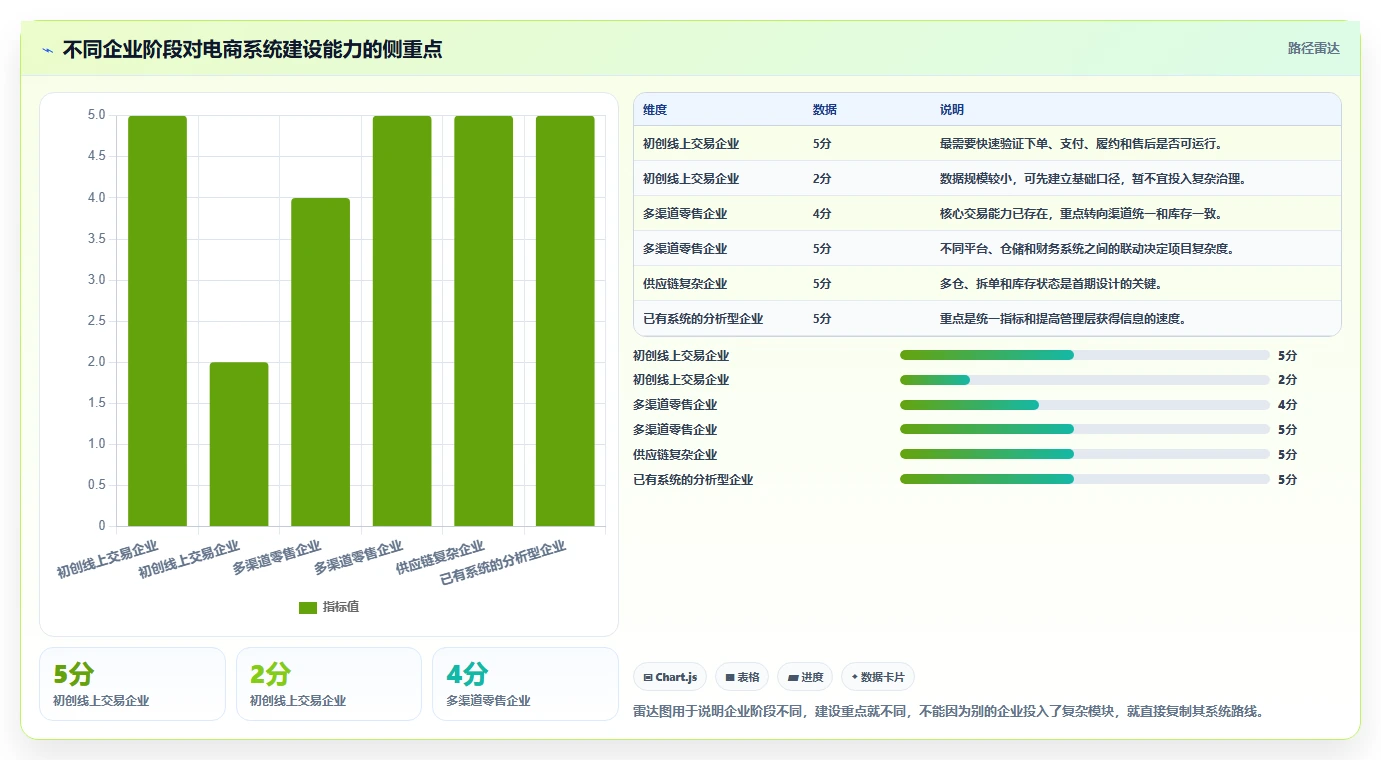This screenshot has height=760, width=1381.
Task: Click the 数据卡片 tag pill
Action: click(878, 677)
